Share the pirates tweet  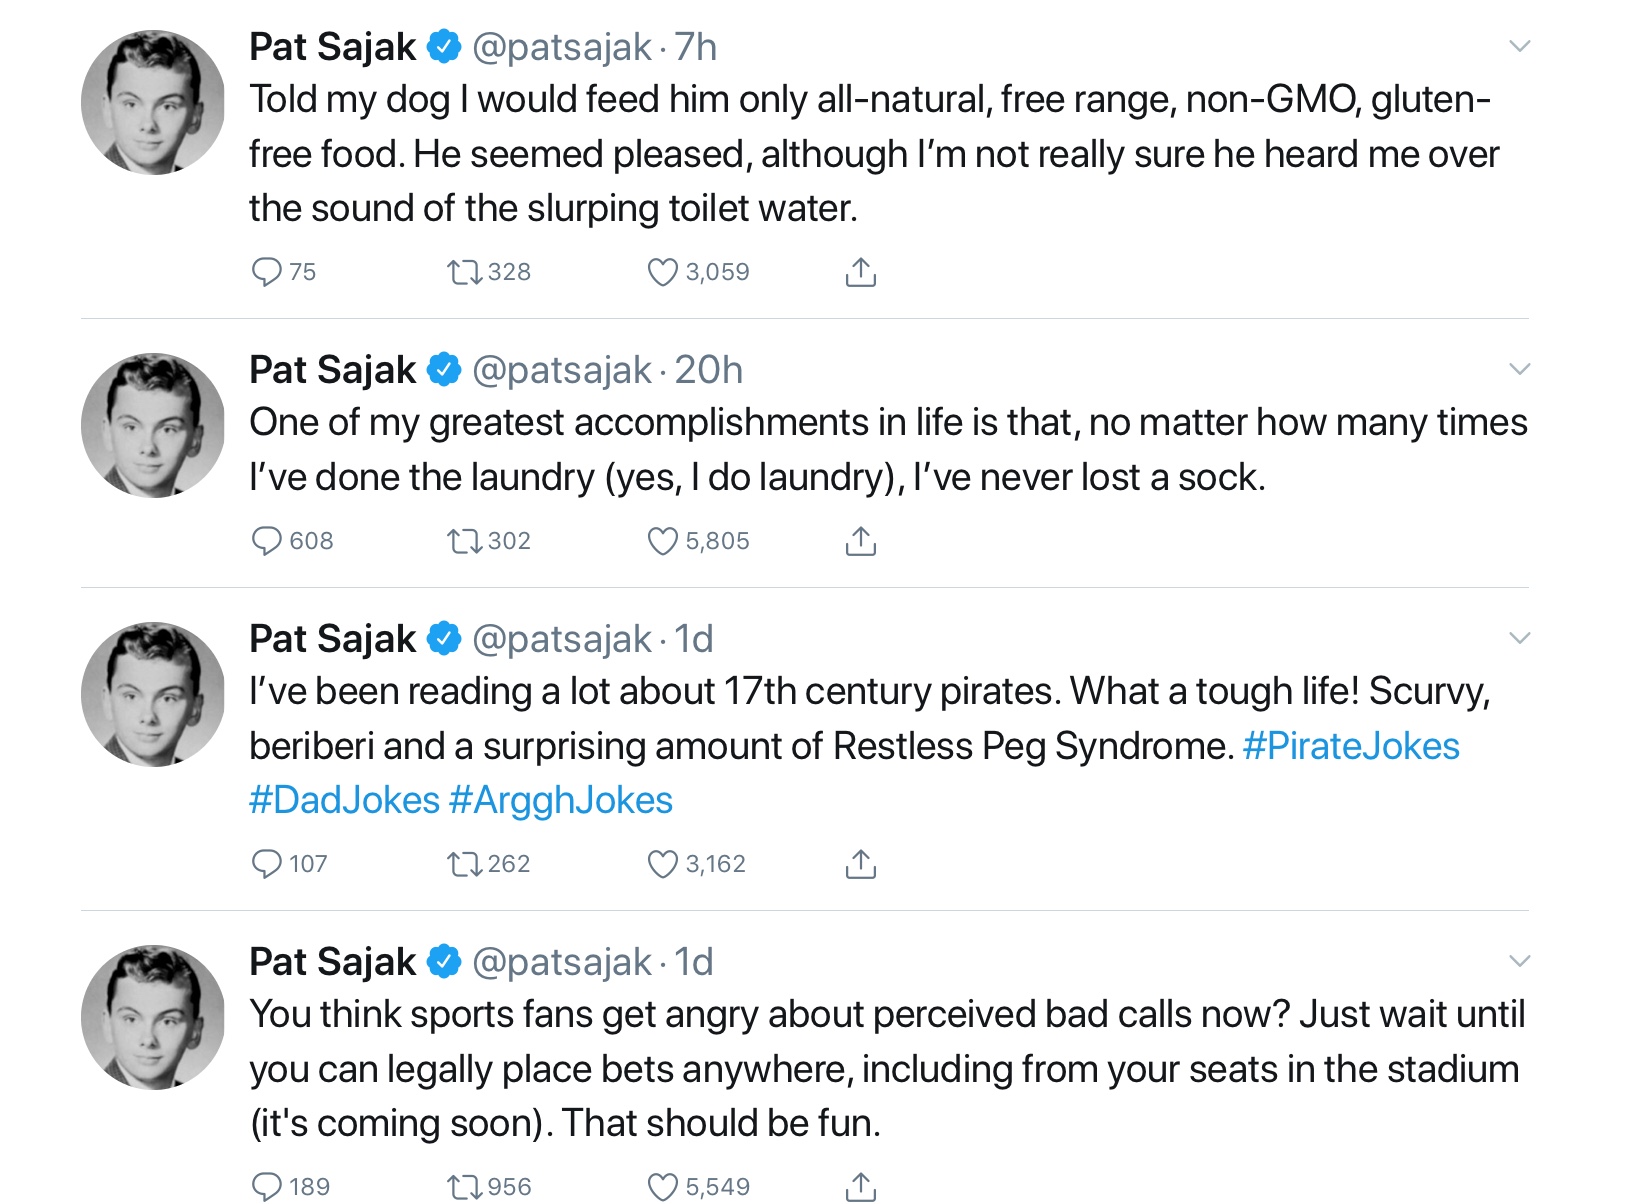[x=860, y=864]
